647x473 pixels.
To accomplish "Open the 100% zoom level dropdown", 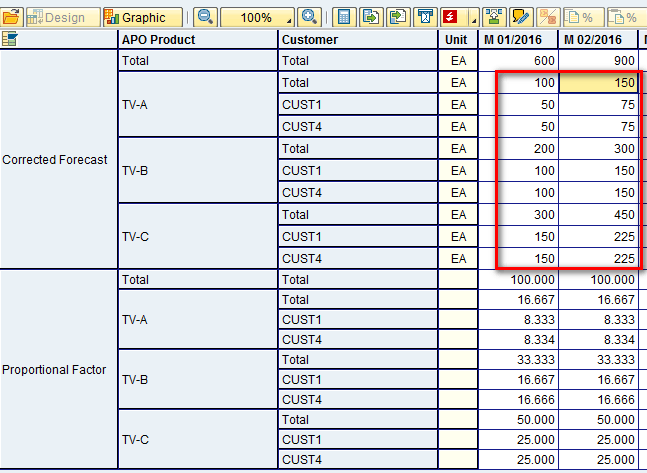I will [x=257, y=17].
